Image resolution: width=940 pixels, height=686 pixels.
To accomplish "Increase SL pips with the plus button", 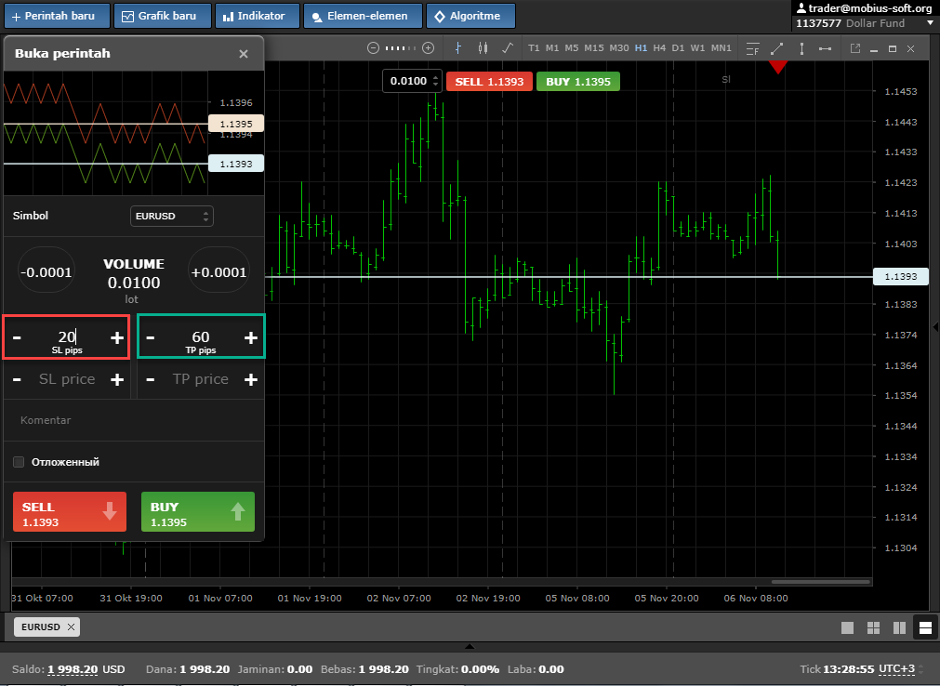I will [117, 338].
